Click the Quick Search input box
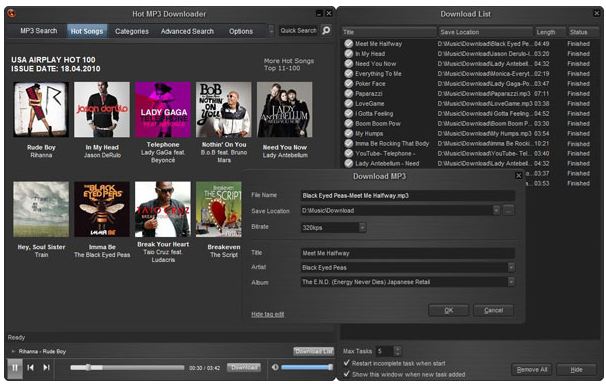The image size is (606, 384). tap(298, 31)
